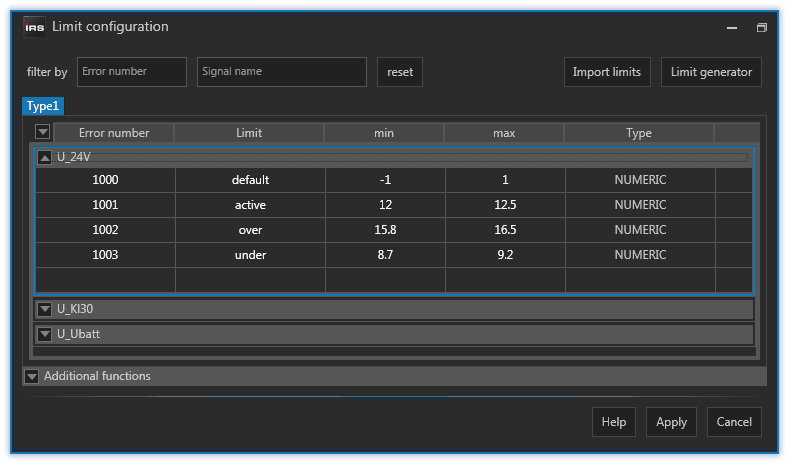Expand the Additional functions section
This screenshot has height=464, width=789.
tap(32, 376)
